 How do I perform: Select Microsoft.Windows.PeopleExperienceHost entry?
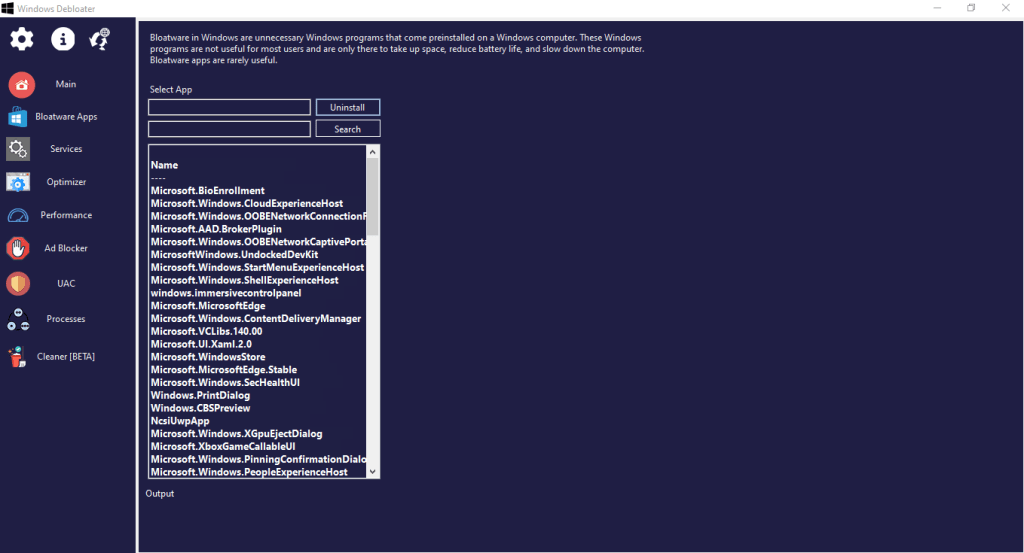click(249, 472)
